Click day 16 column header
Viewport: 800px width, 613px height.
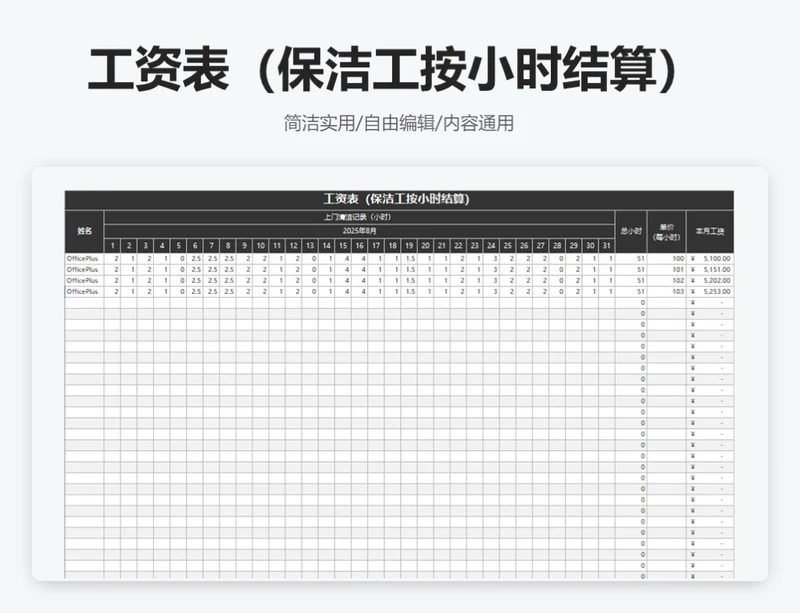click(x=360, y=246)
